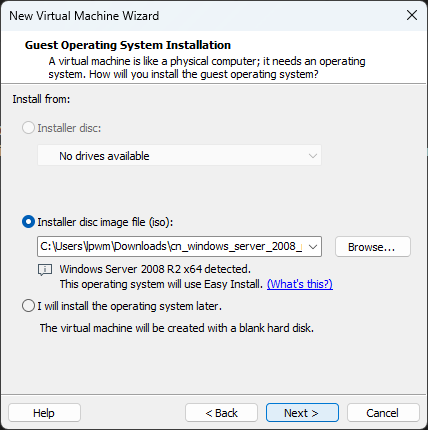428x430 pixels.
Task: Open the What's this? Easy Install link
Action: (x=300, y=284)
